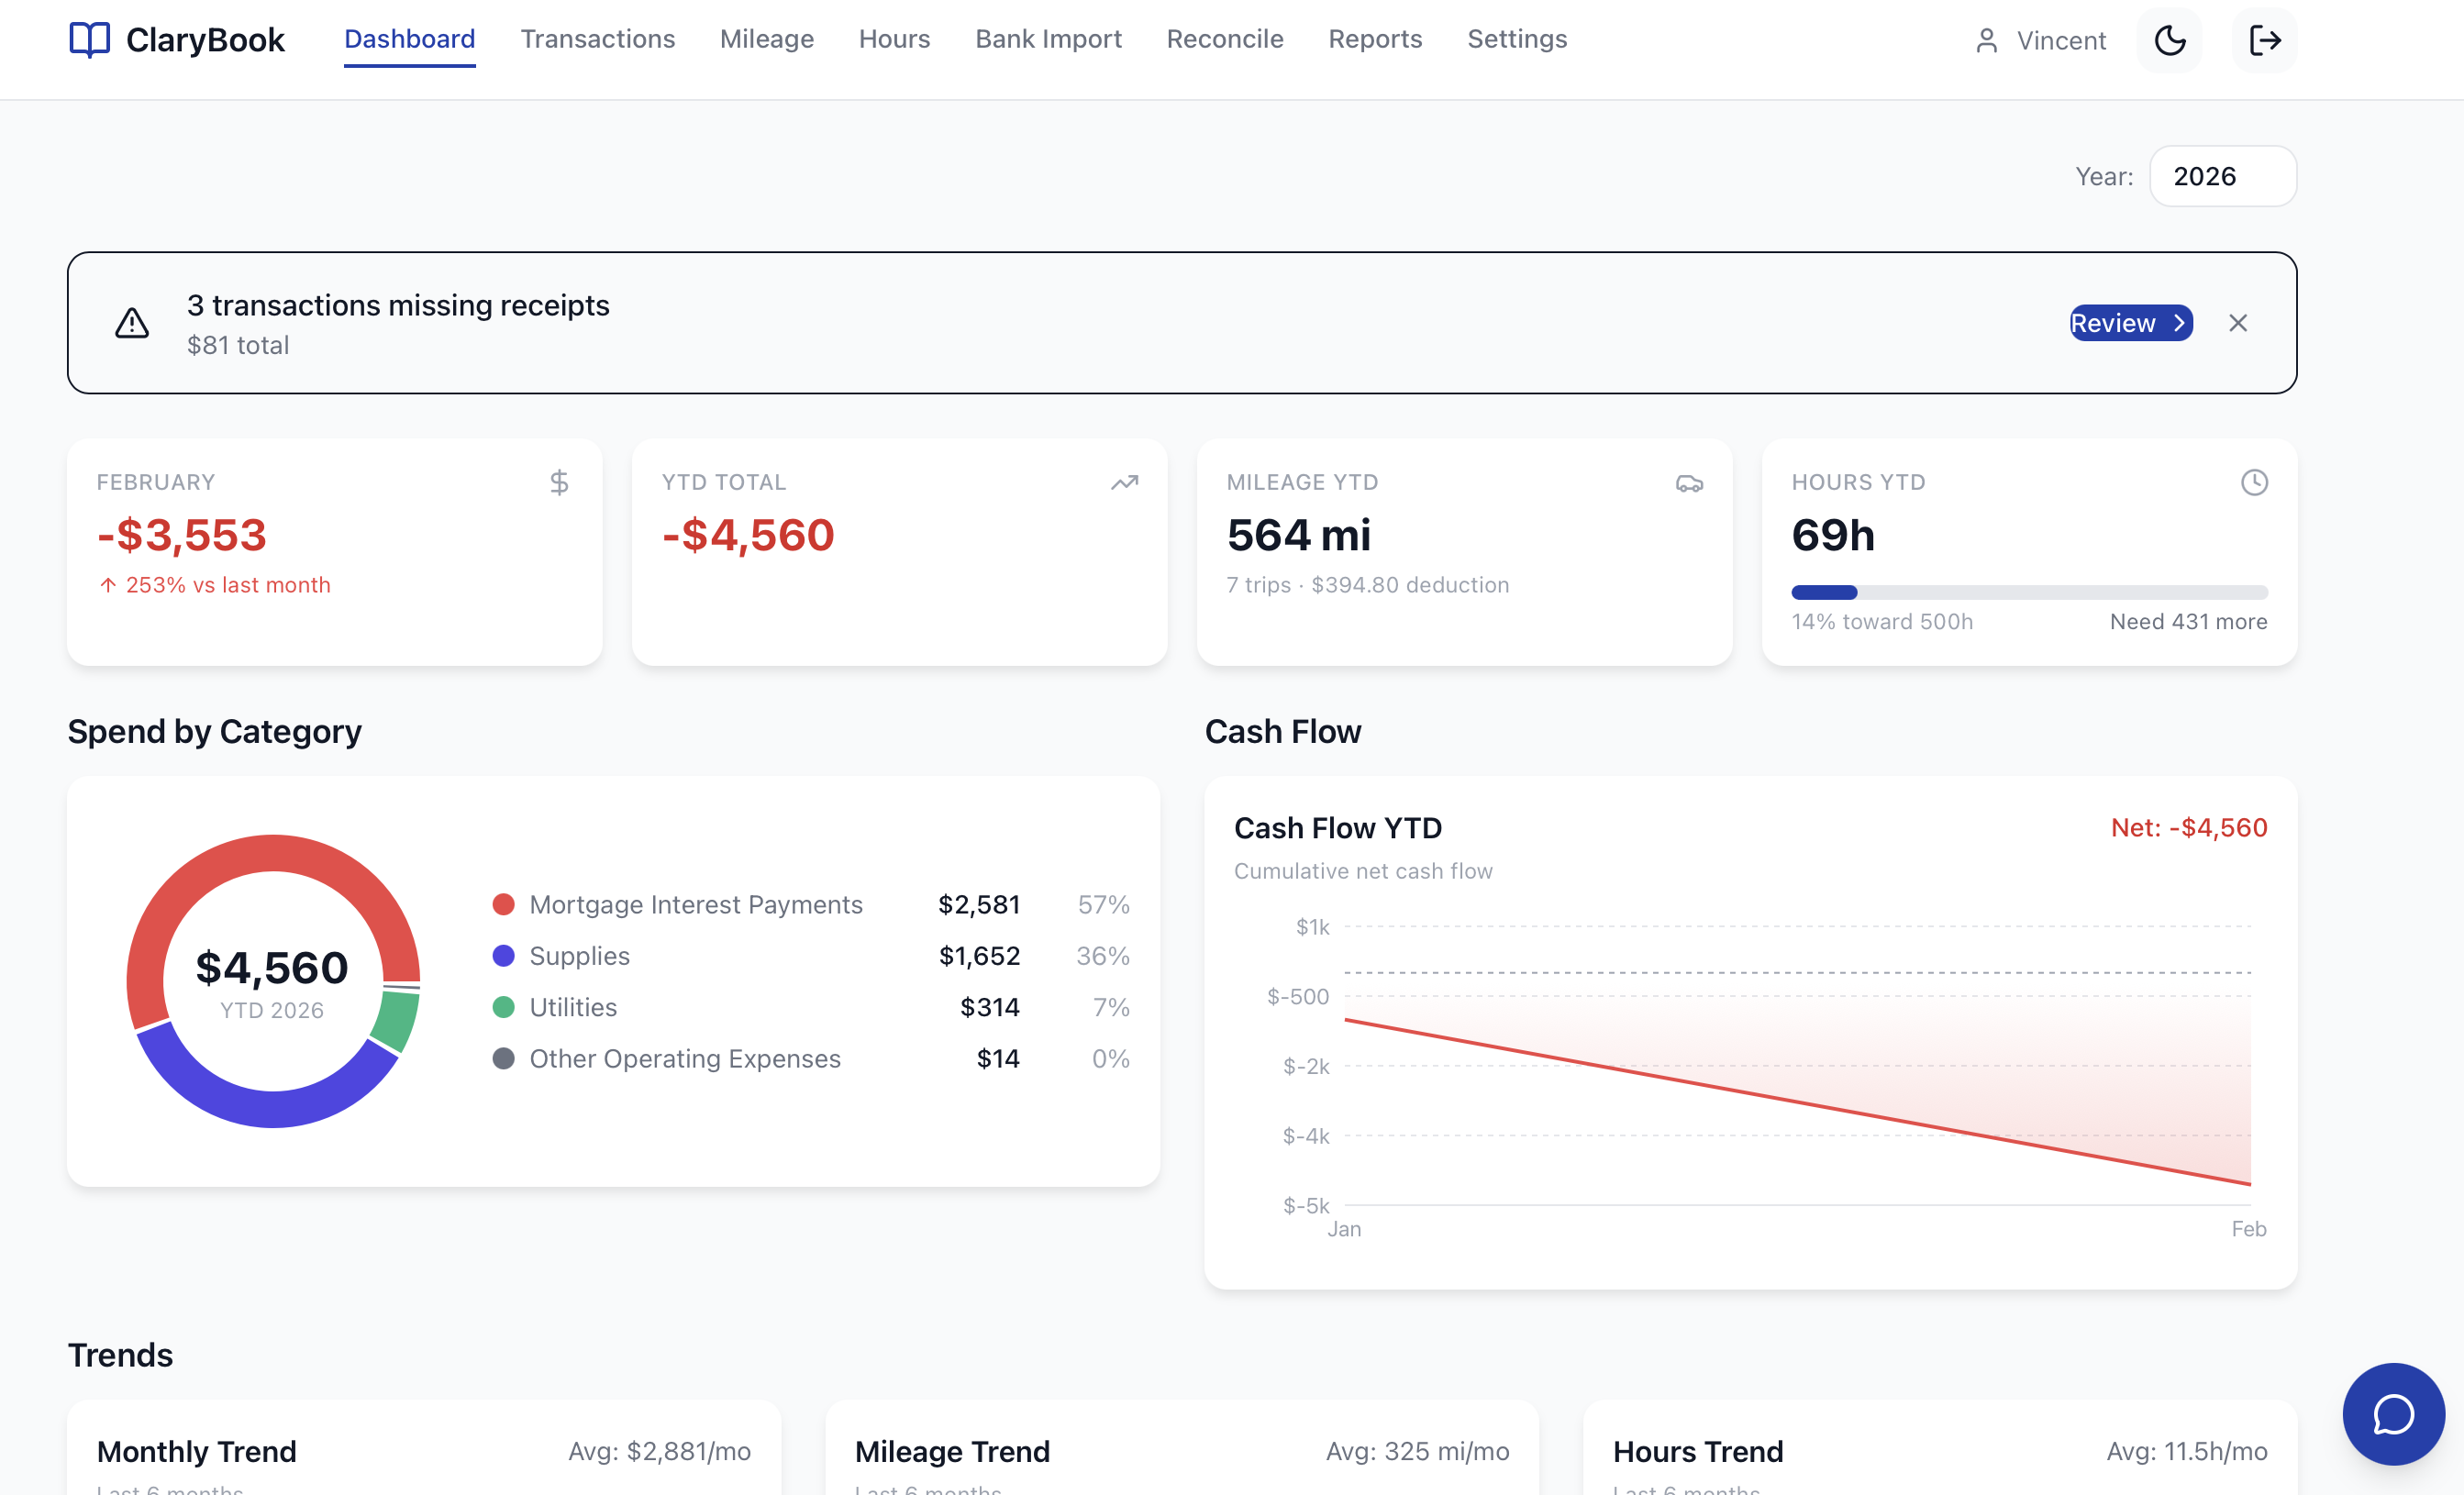The height and width of the screenshot is (1495, 2464).
Task: Click the clock icon on the Hours YTD card
Action: coord(2254,482)
